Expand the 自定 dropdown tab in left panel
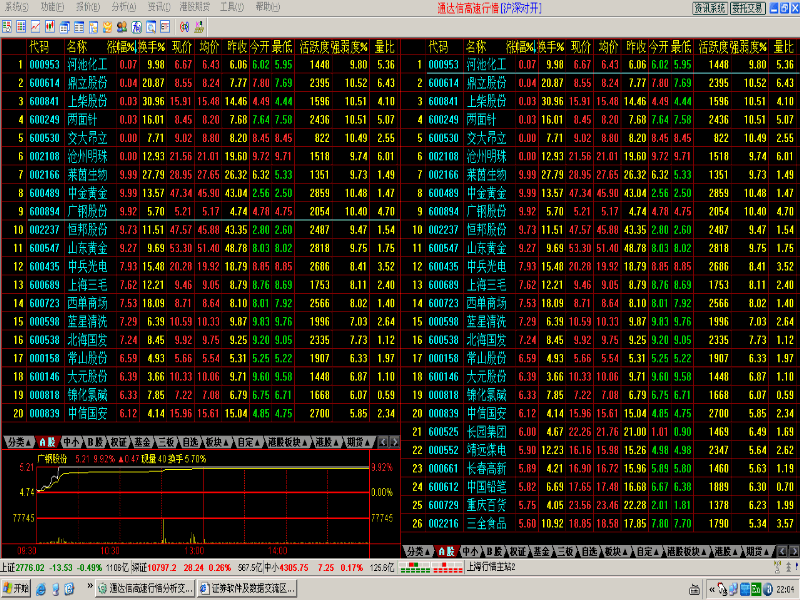Viewport: 800px width, 600px height. click(249, 442)
